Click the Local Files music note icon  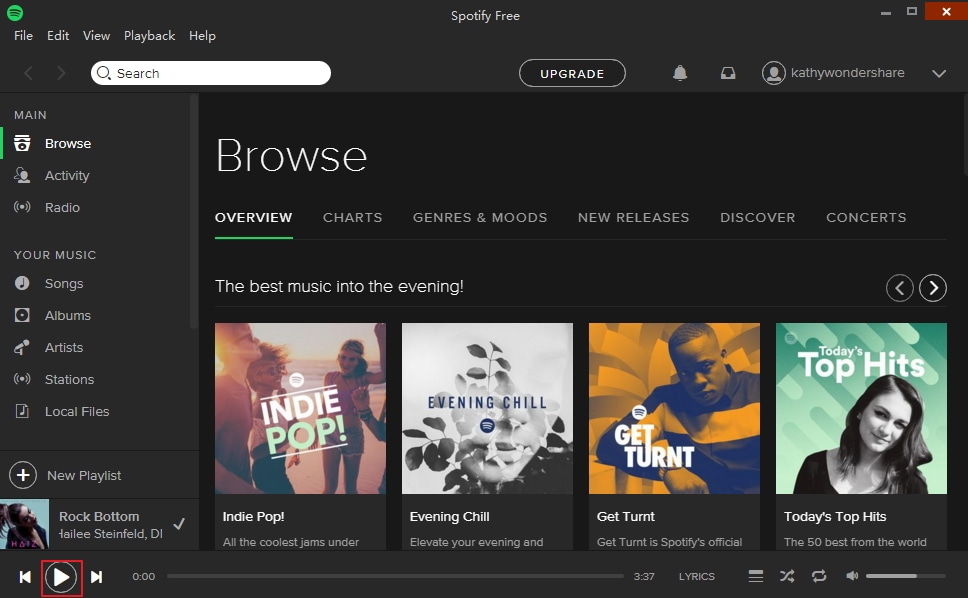pos(22,411)
